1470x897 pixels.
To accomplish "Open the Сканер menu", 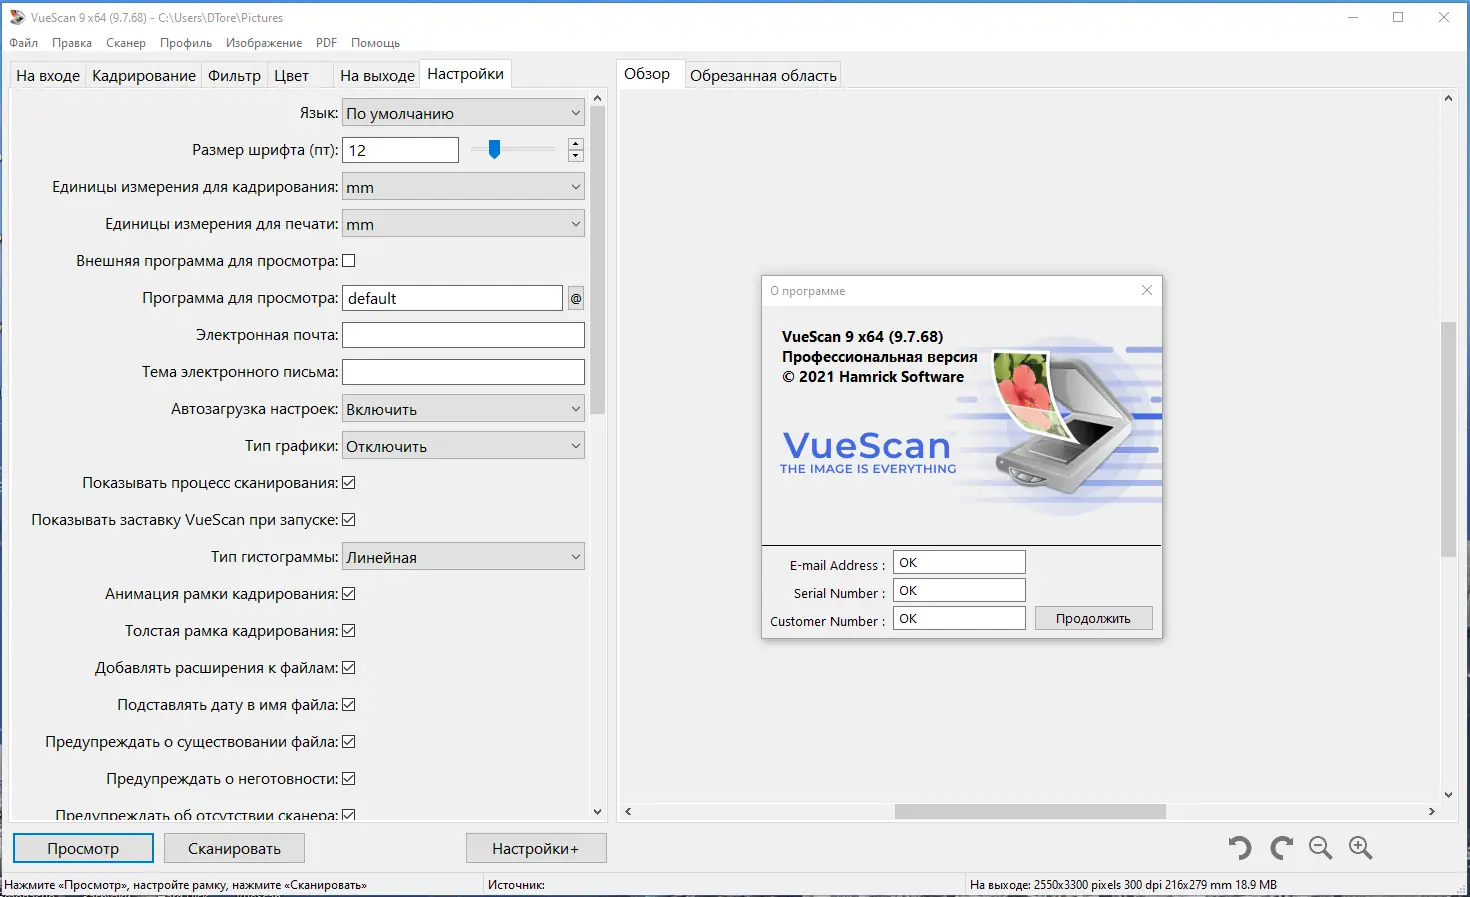I will point(125,42).
